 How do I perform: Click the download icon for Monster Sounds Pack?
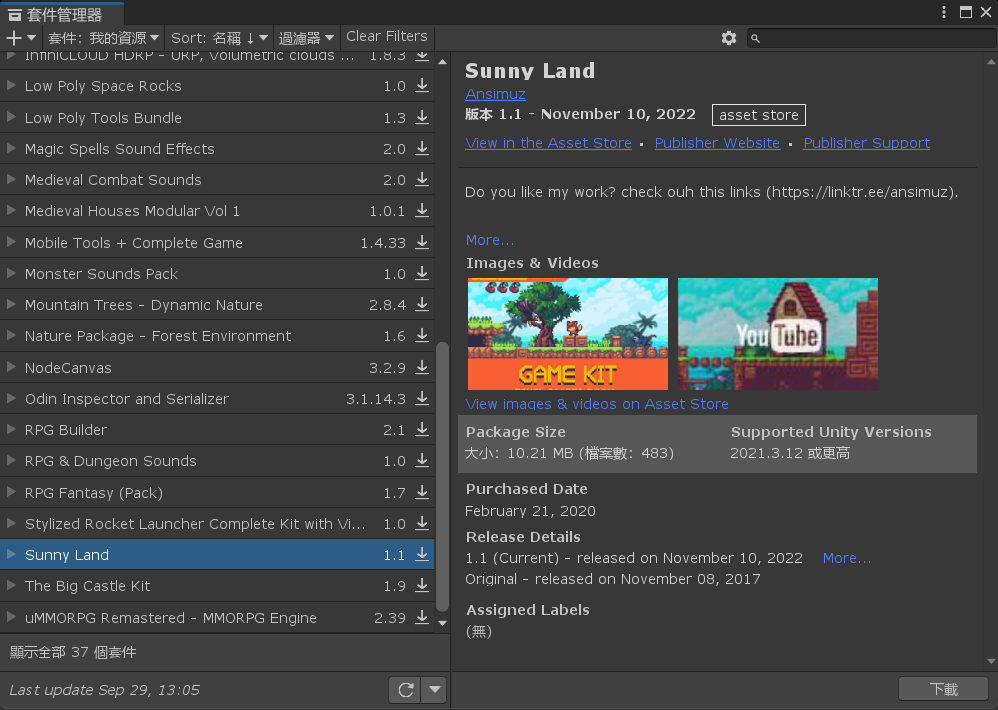[x=422, y=274]
